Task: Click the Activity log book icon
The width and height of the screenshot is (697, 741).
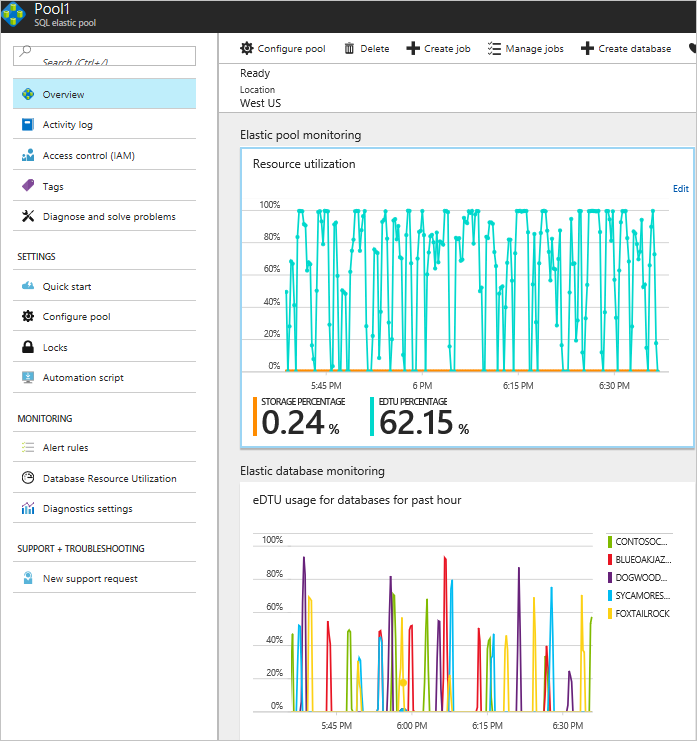Action: [x=28, y=124]
